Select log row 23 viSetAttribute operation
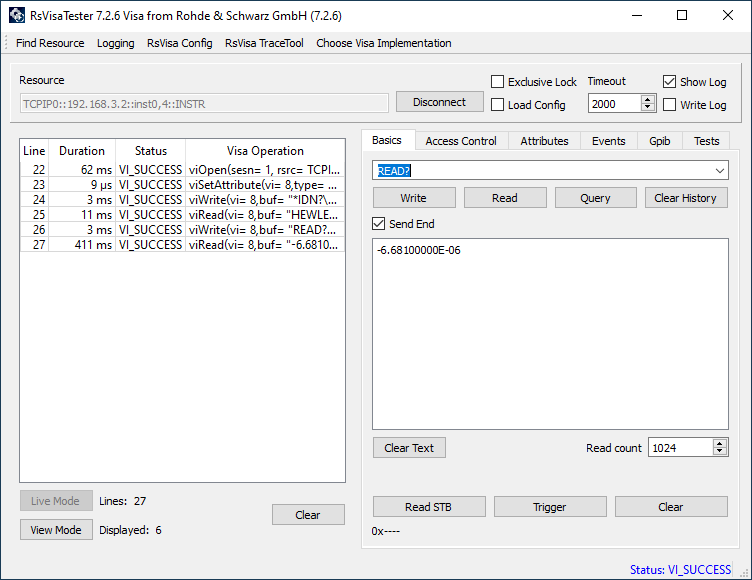The height and width of the screenshot is (580, 752). [182, 185]
